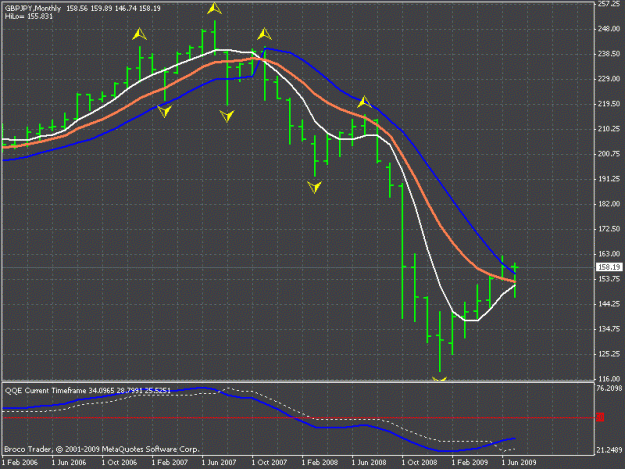Click the 1 Oct 2008 date label
625x469 pixels.
click(x=419, y=462)
